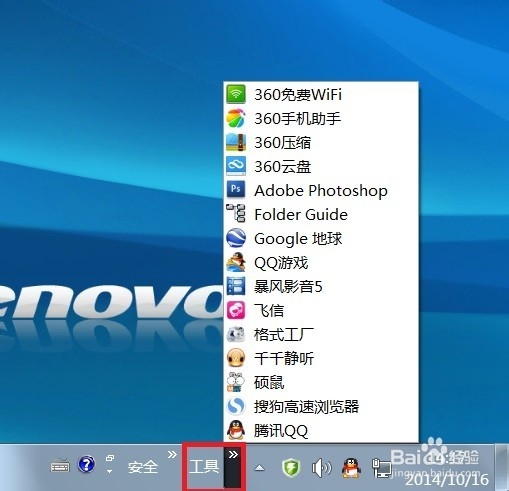Click the blue help question mark icon
The width and height of the screenshot is (509, 491).
click(86, 464)
